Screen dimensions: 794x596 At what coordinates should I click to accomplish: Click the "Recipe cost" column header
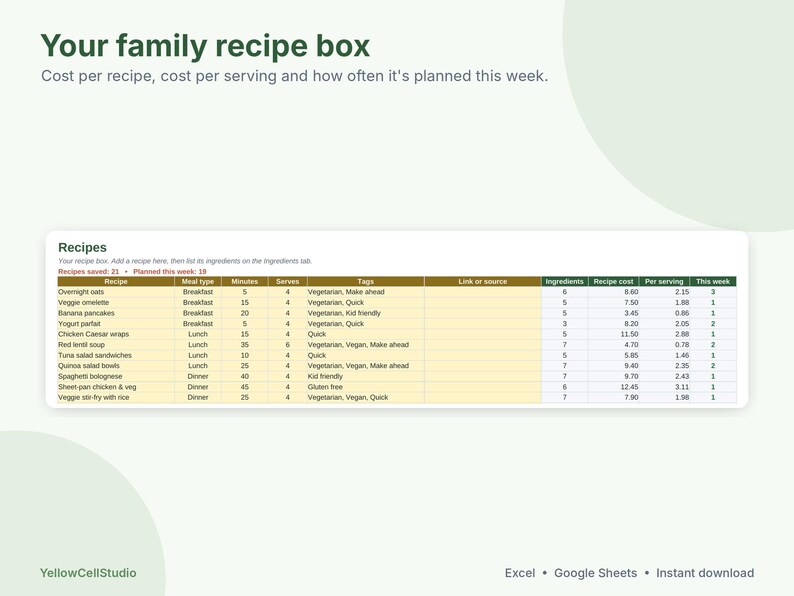tap(613, 282)
